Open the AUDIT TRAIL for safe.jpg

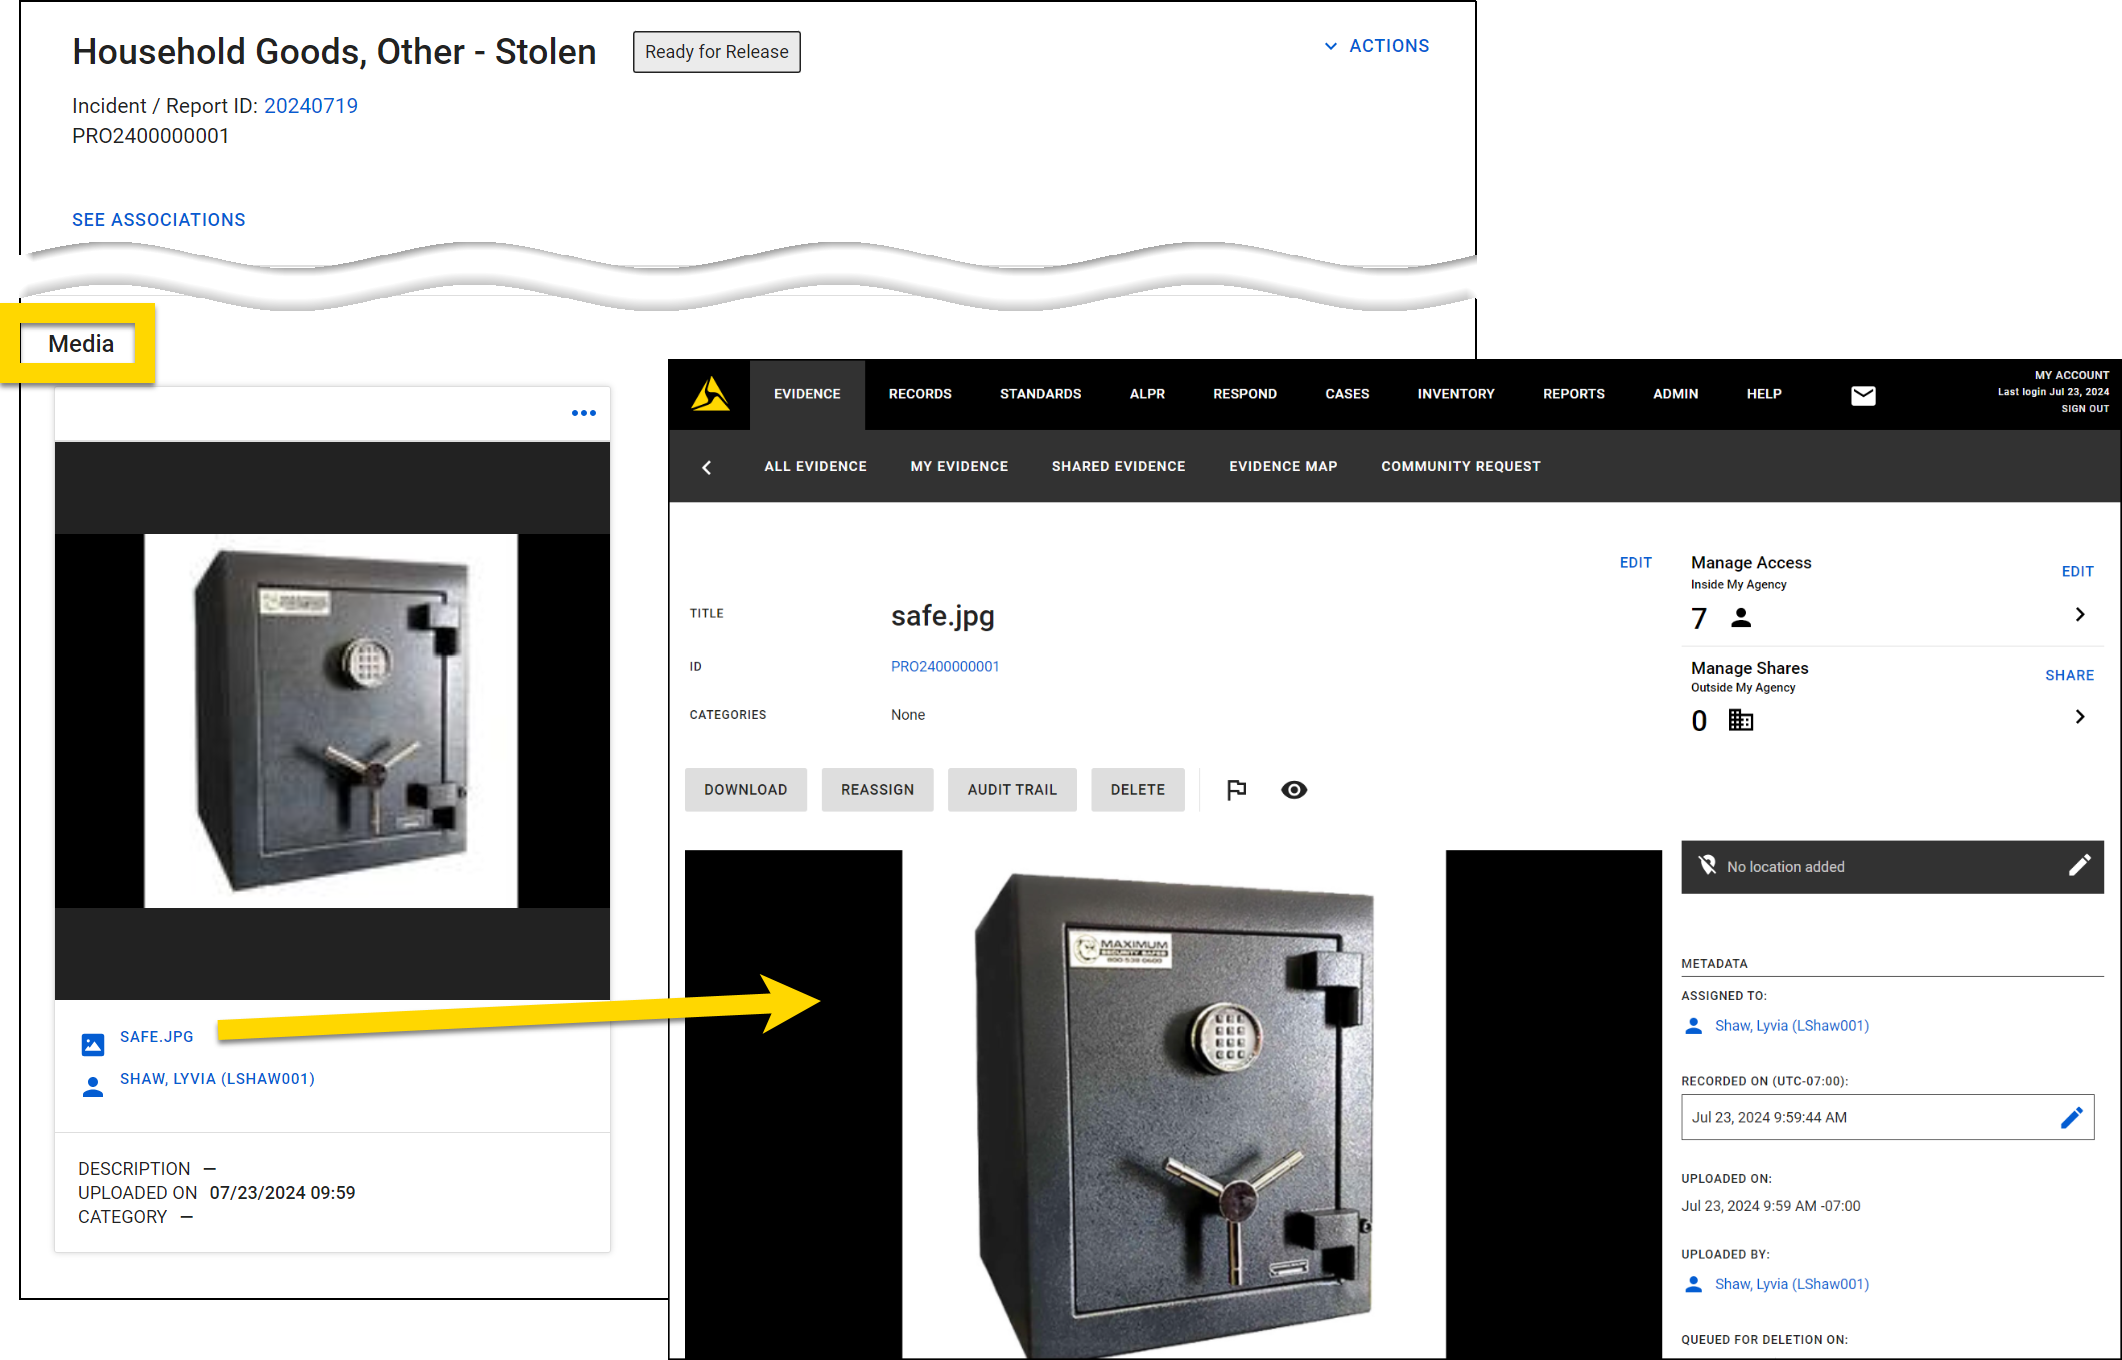(1012, 789)
